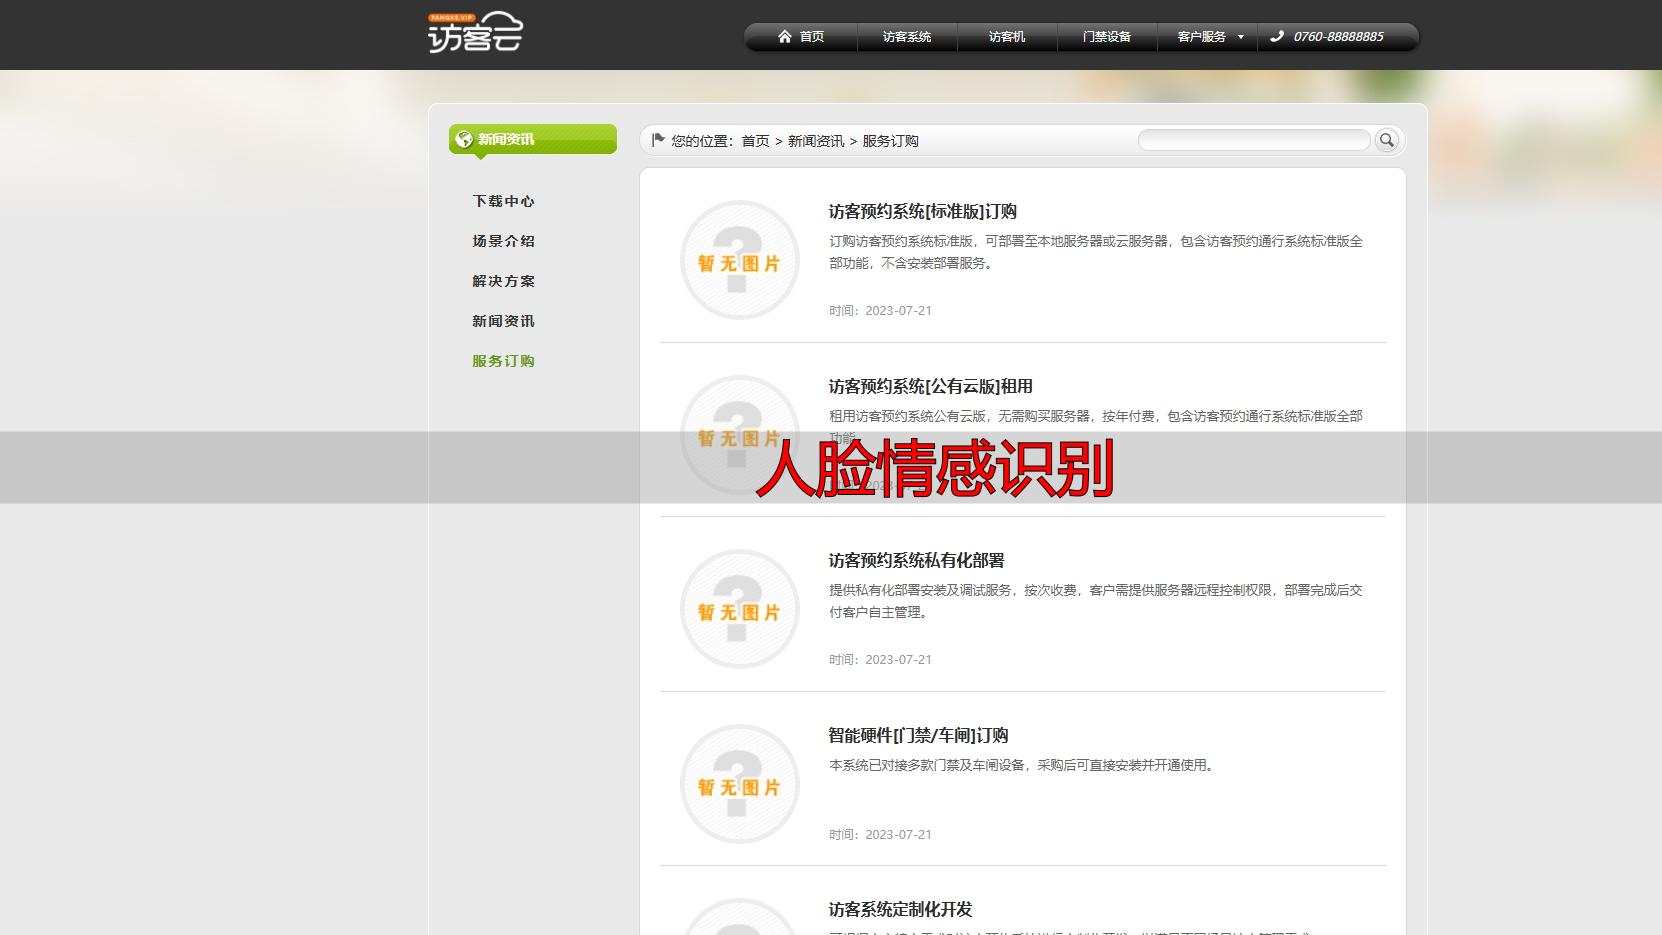Image resolution: width=1662 pixels, height=935 pixels.
Task: Open 场景介绍 in the sidebar
Action: click(503, 241)
